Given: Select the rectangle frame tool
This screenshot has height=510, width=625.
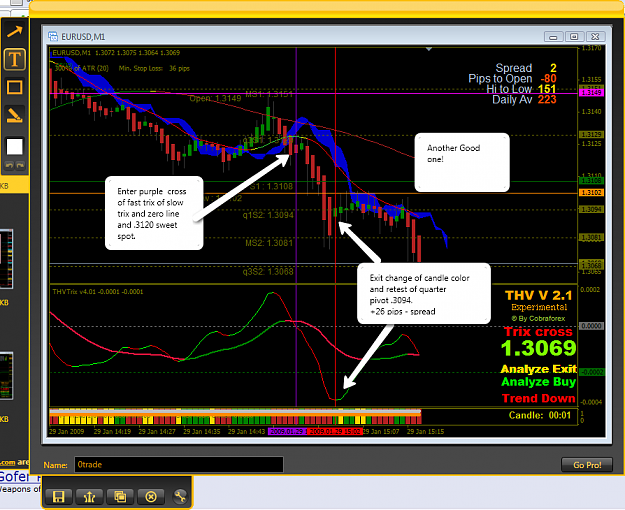Looking at the screenshot, I should (x=15, y=87).
